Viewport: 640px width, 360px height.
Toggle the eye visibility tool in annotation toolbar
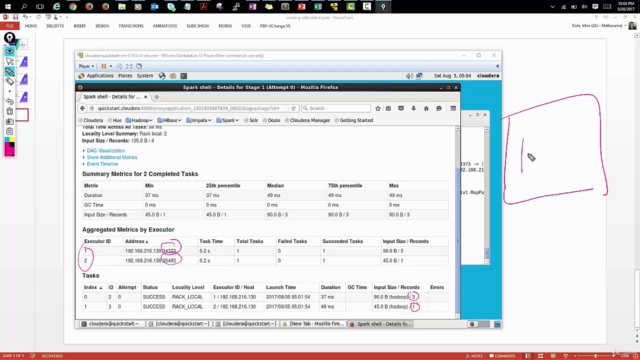[x=10, y=51]
